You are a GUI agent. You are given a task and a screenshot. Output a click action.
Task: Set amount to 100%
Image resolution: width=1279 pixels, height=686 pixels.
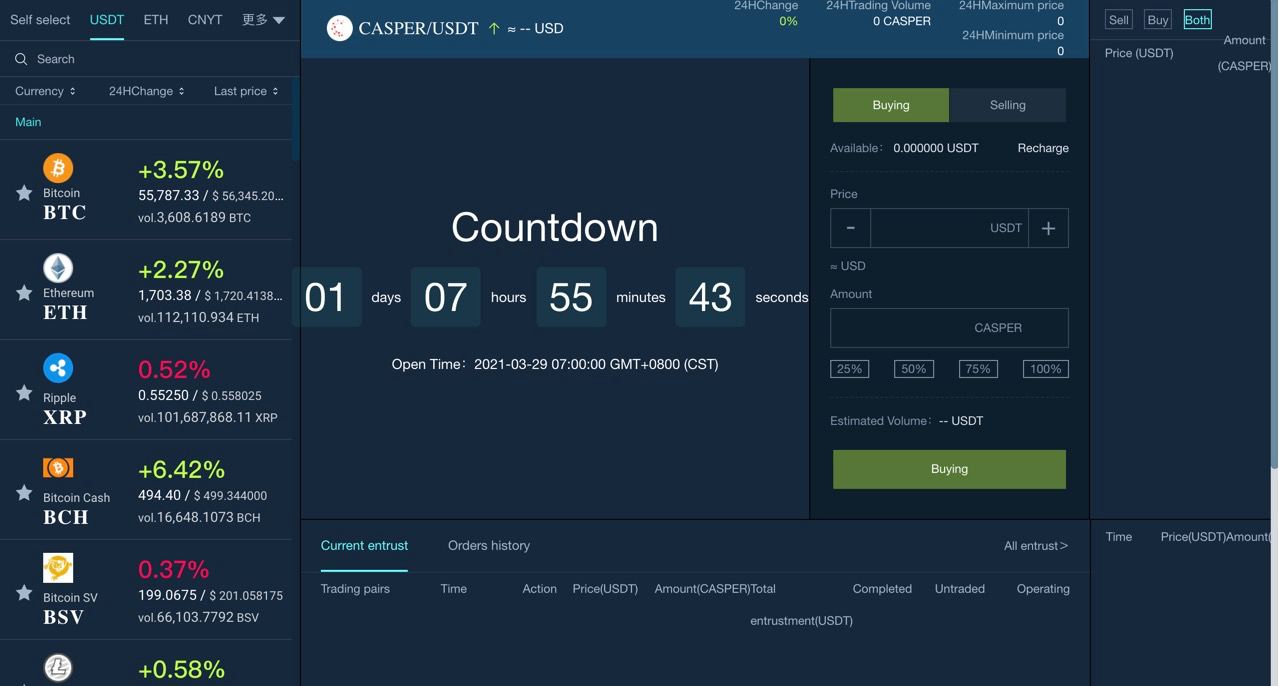tap(1045, 369)
